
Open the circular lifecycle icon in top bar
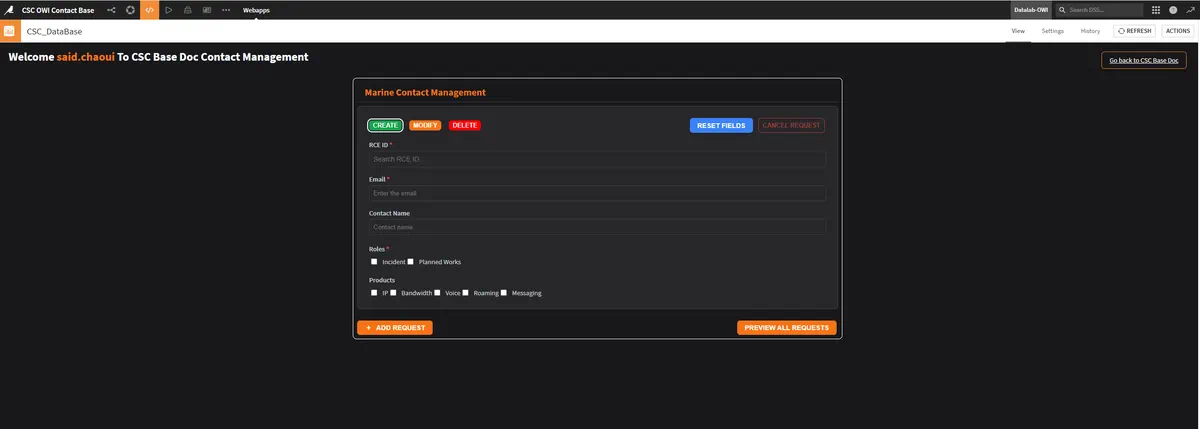click(x=130, y=9)
